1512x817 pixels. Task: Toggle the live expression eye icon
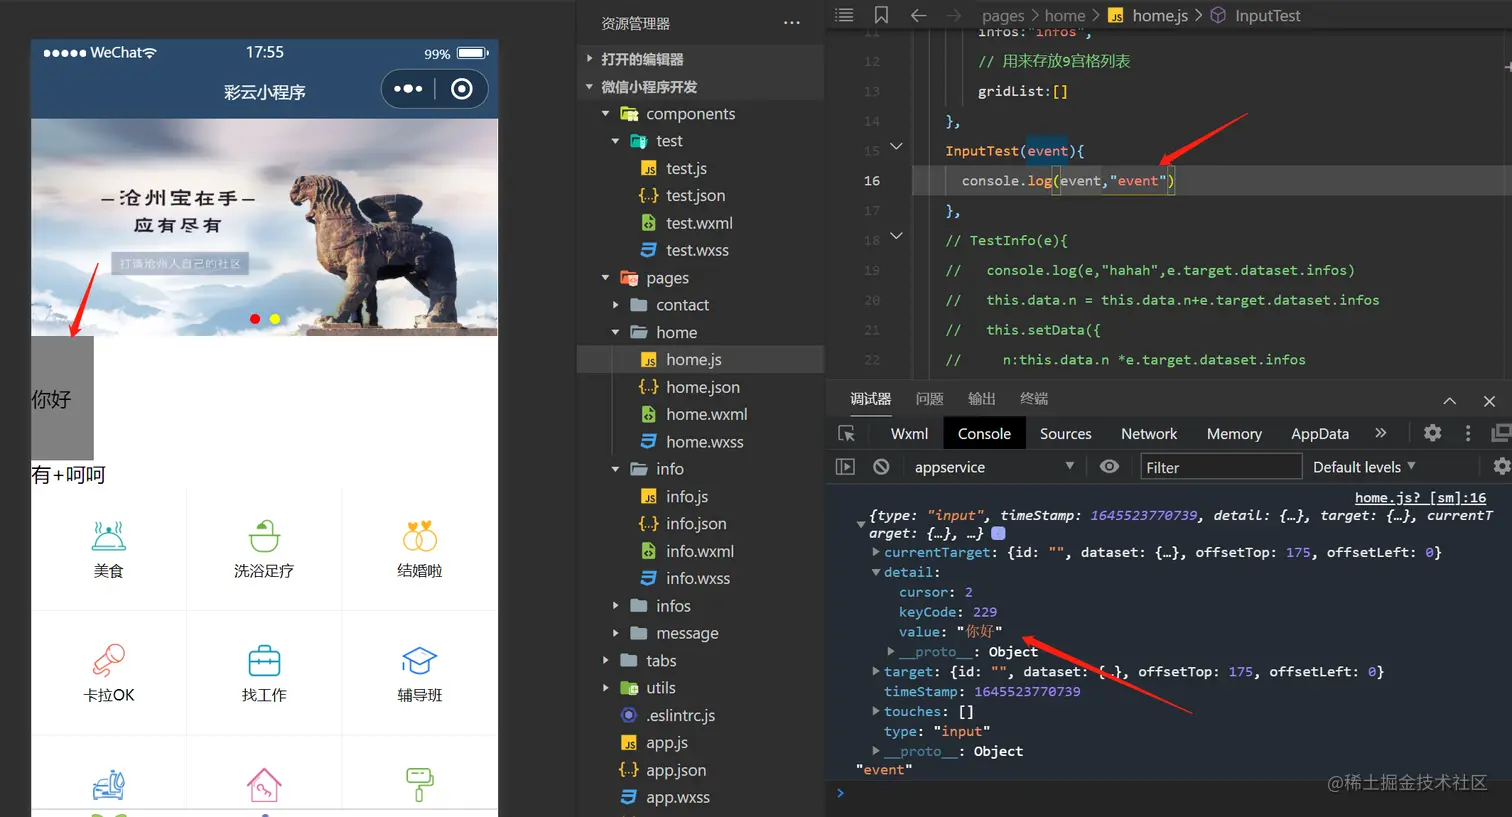(x=1109, y=467)
